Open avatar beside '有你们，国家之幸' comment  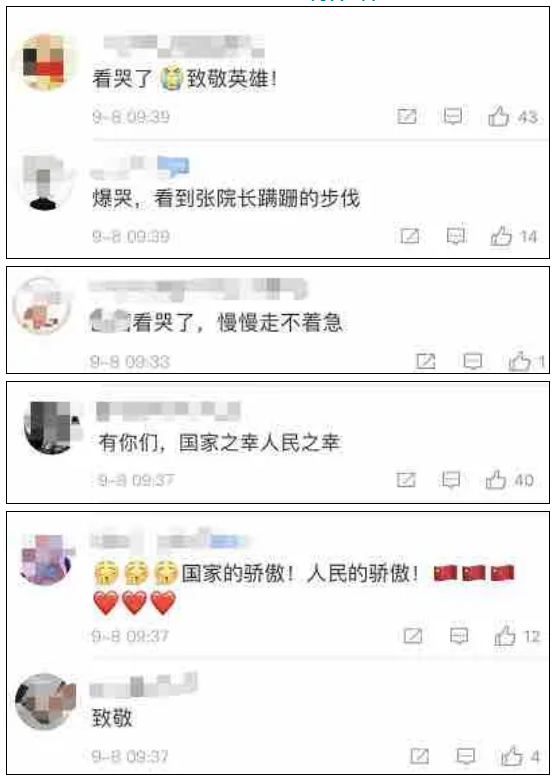[53, 427]
